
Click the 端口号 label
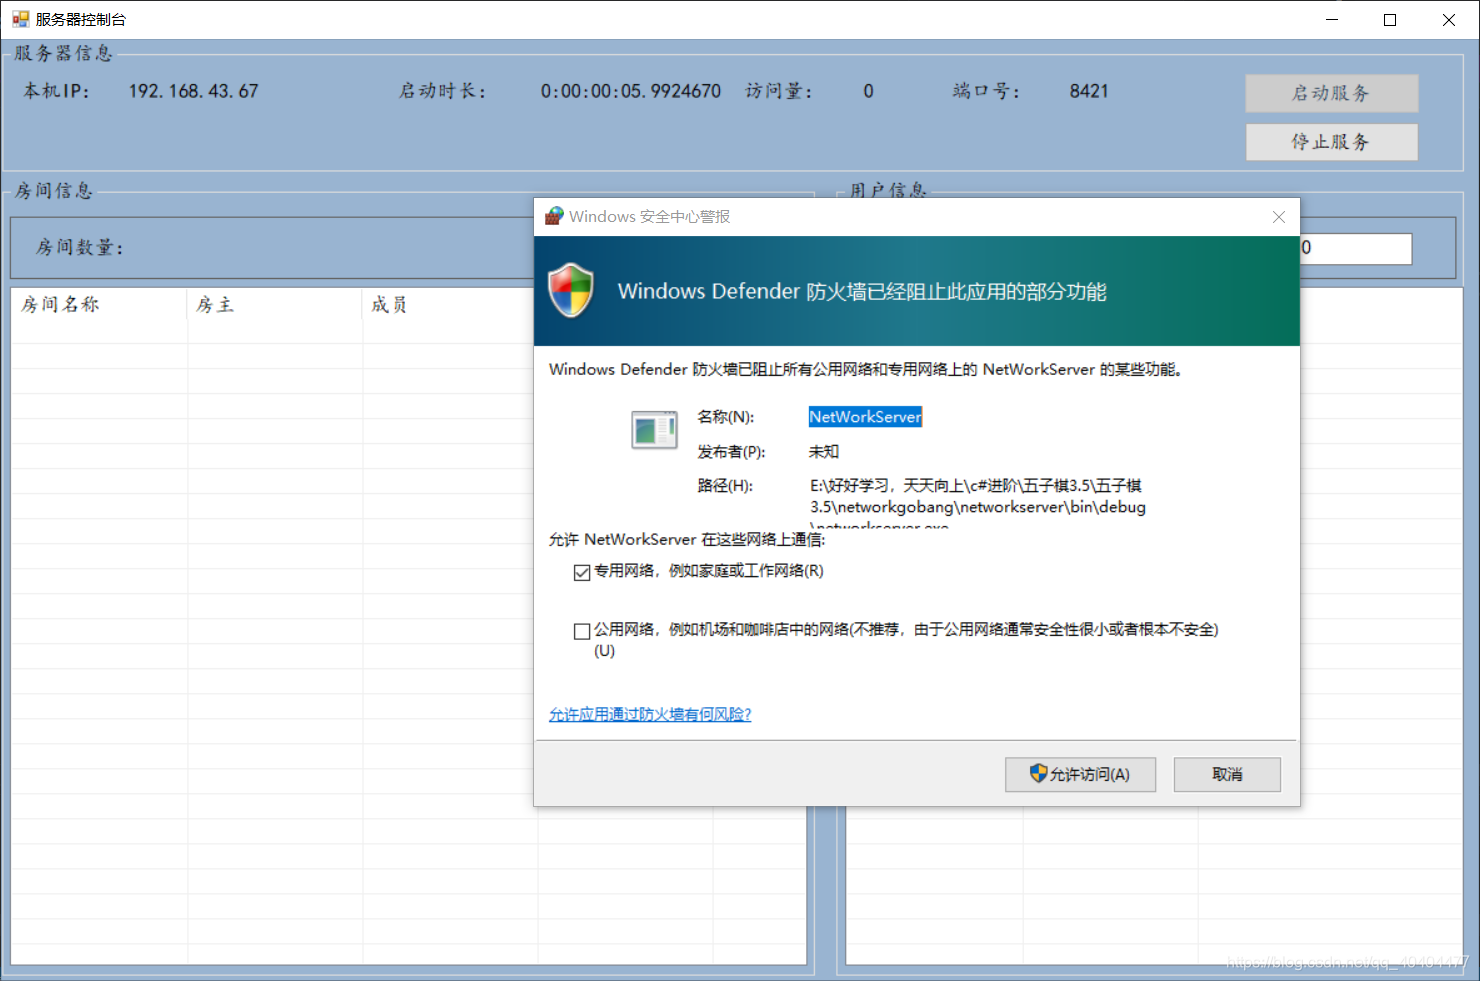(x=986, y=91)
